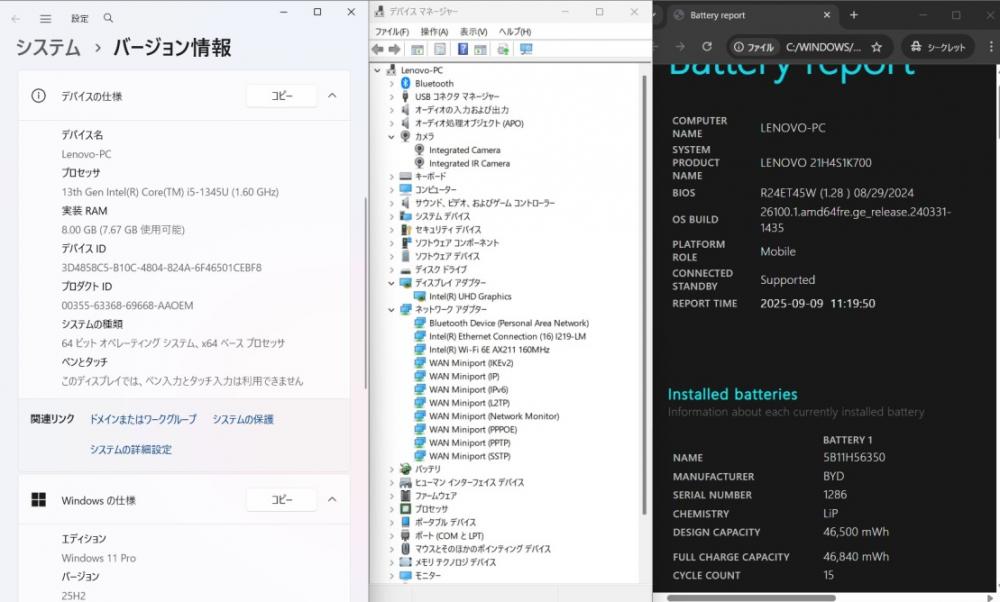This screenshot has height=602, width=1000.
Task: Open the ヘルプ(H) menu in Device Manager
Action: pos(515,32)
